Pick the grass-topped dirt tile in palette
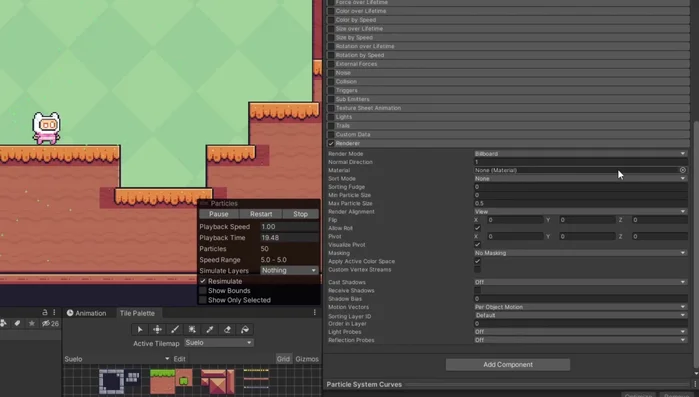Viewport: 699px width, 397px height. coord(162,381)
